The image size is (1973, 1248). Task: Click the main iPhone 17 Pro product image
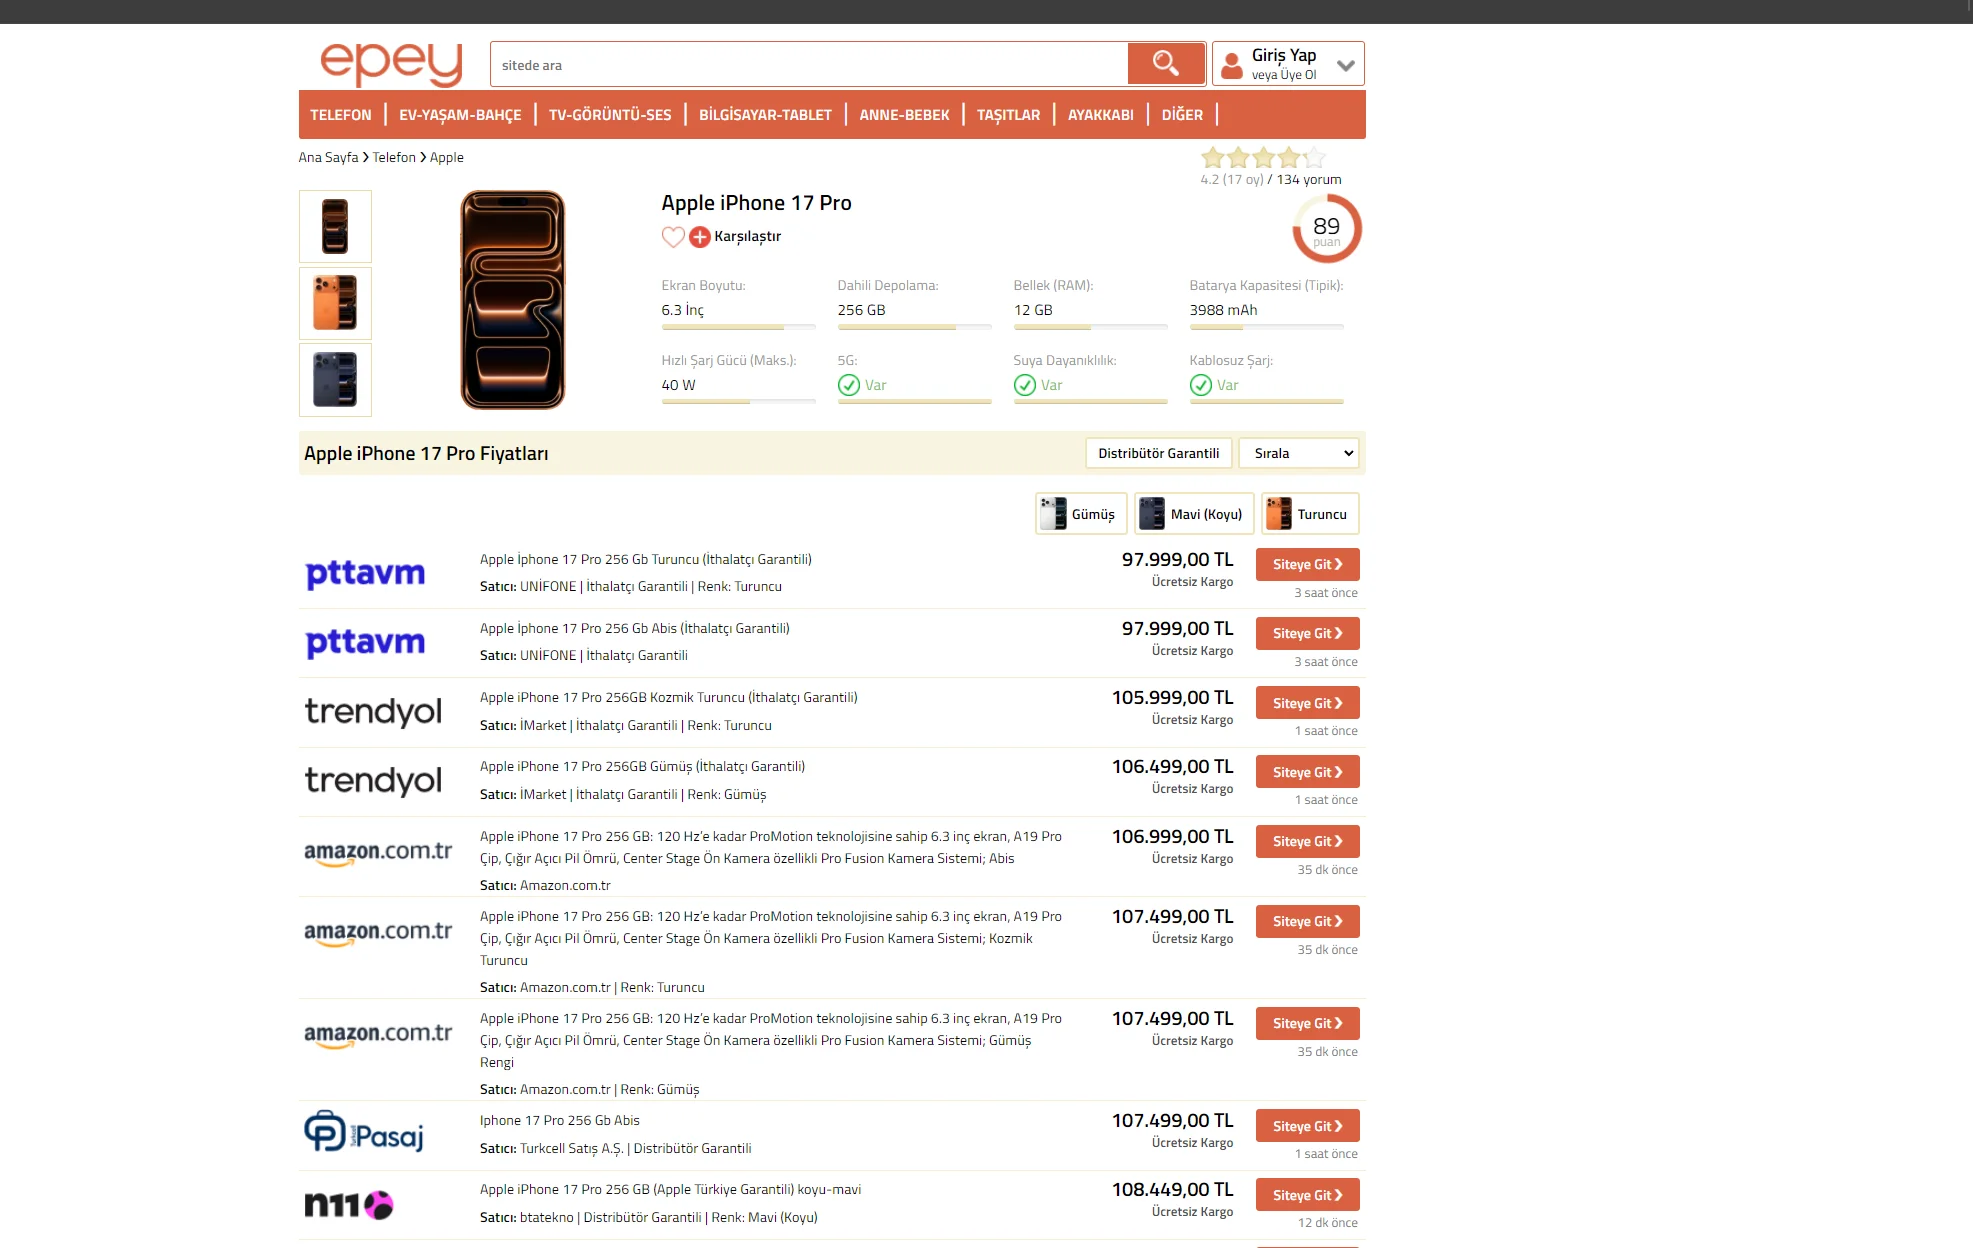point(513,300)
